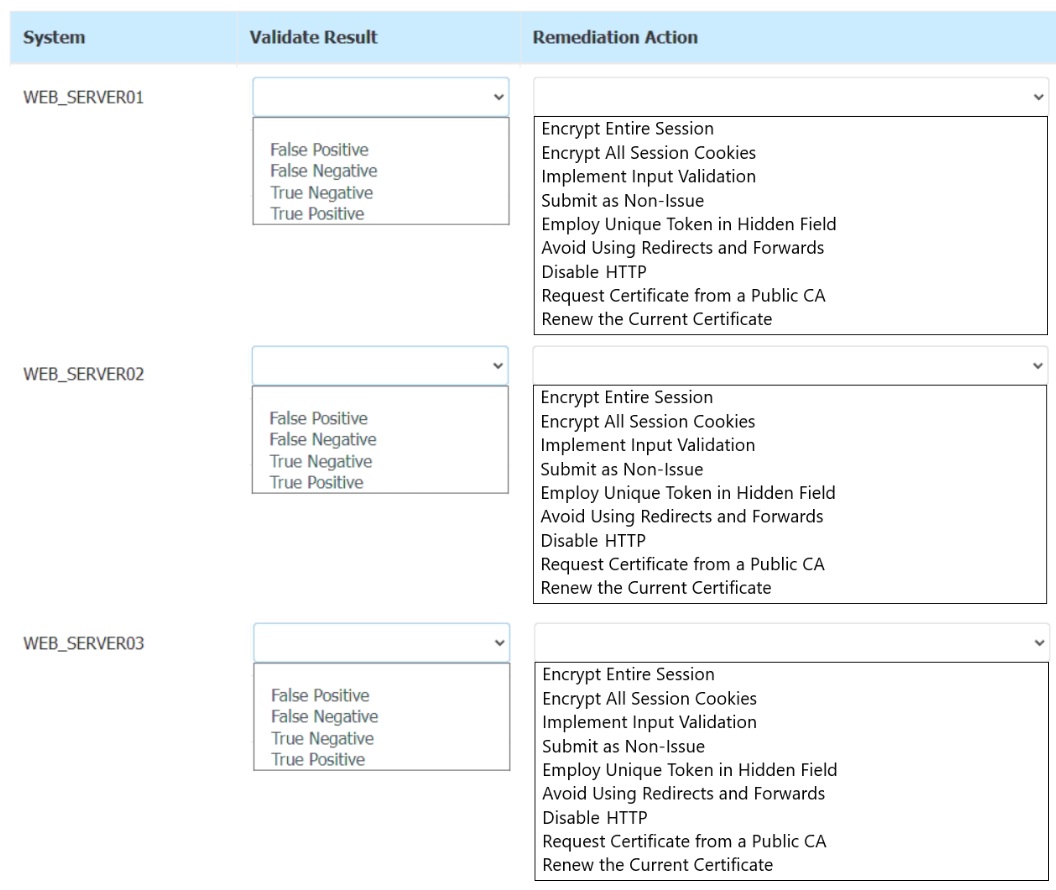Open the Remediation Action dropdown for WEB_SERVER03
This screenshot has width=1056, height=890.
click(x=790, y=641)
